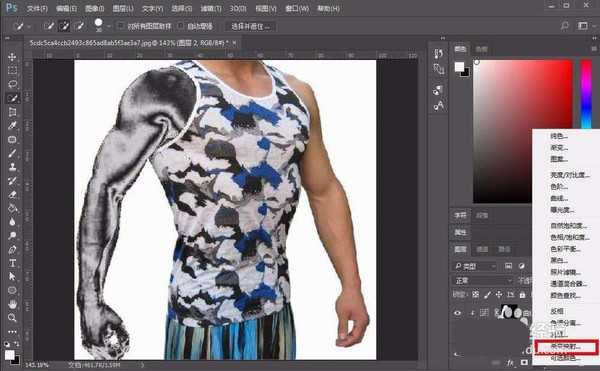Choose 渐变映射 highlighted in the adjustment menu

(566, 347)
